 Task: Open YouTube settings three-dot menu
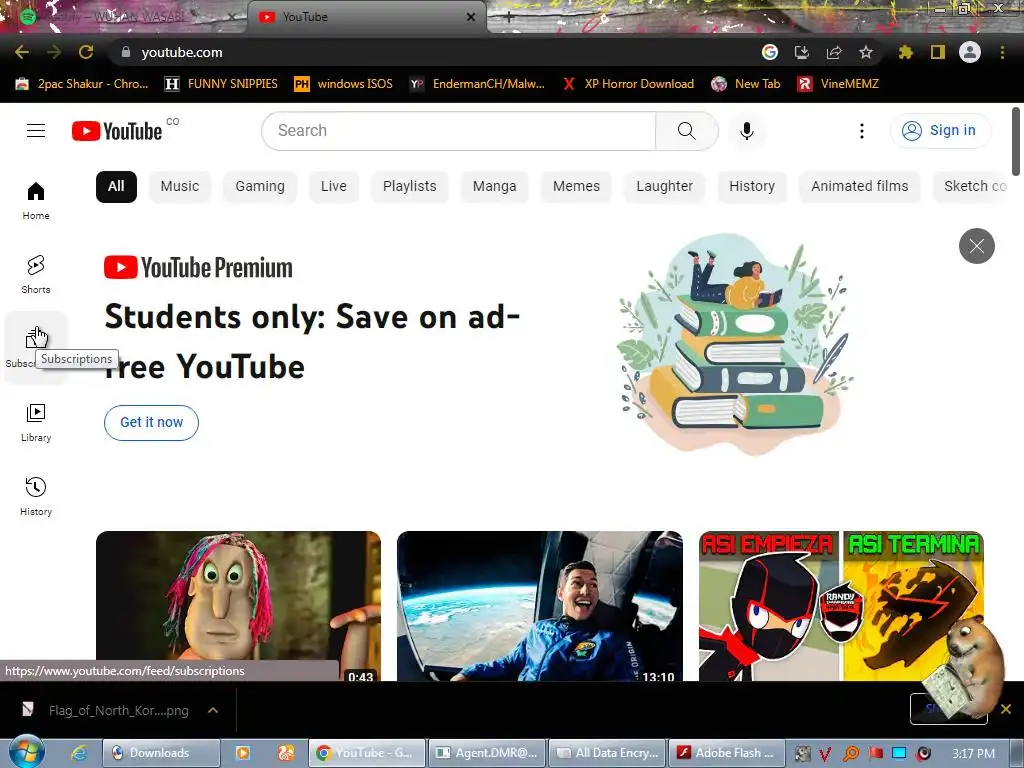861,131
